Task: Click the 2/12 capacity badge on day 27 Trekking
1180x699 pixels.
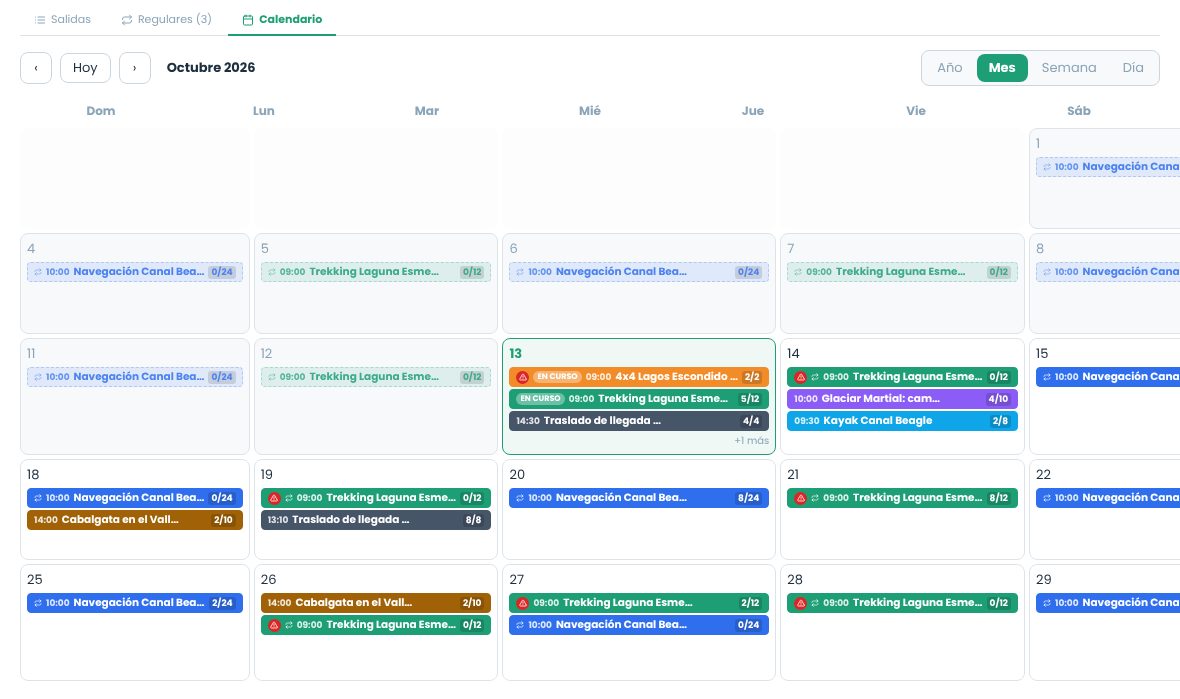Action: click(x=750, y=603)
